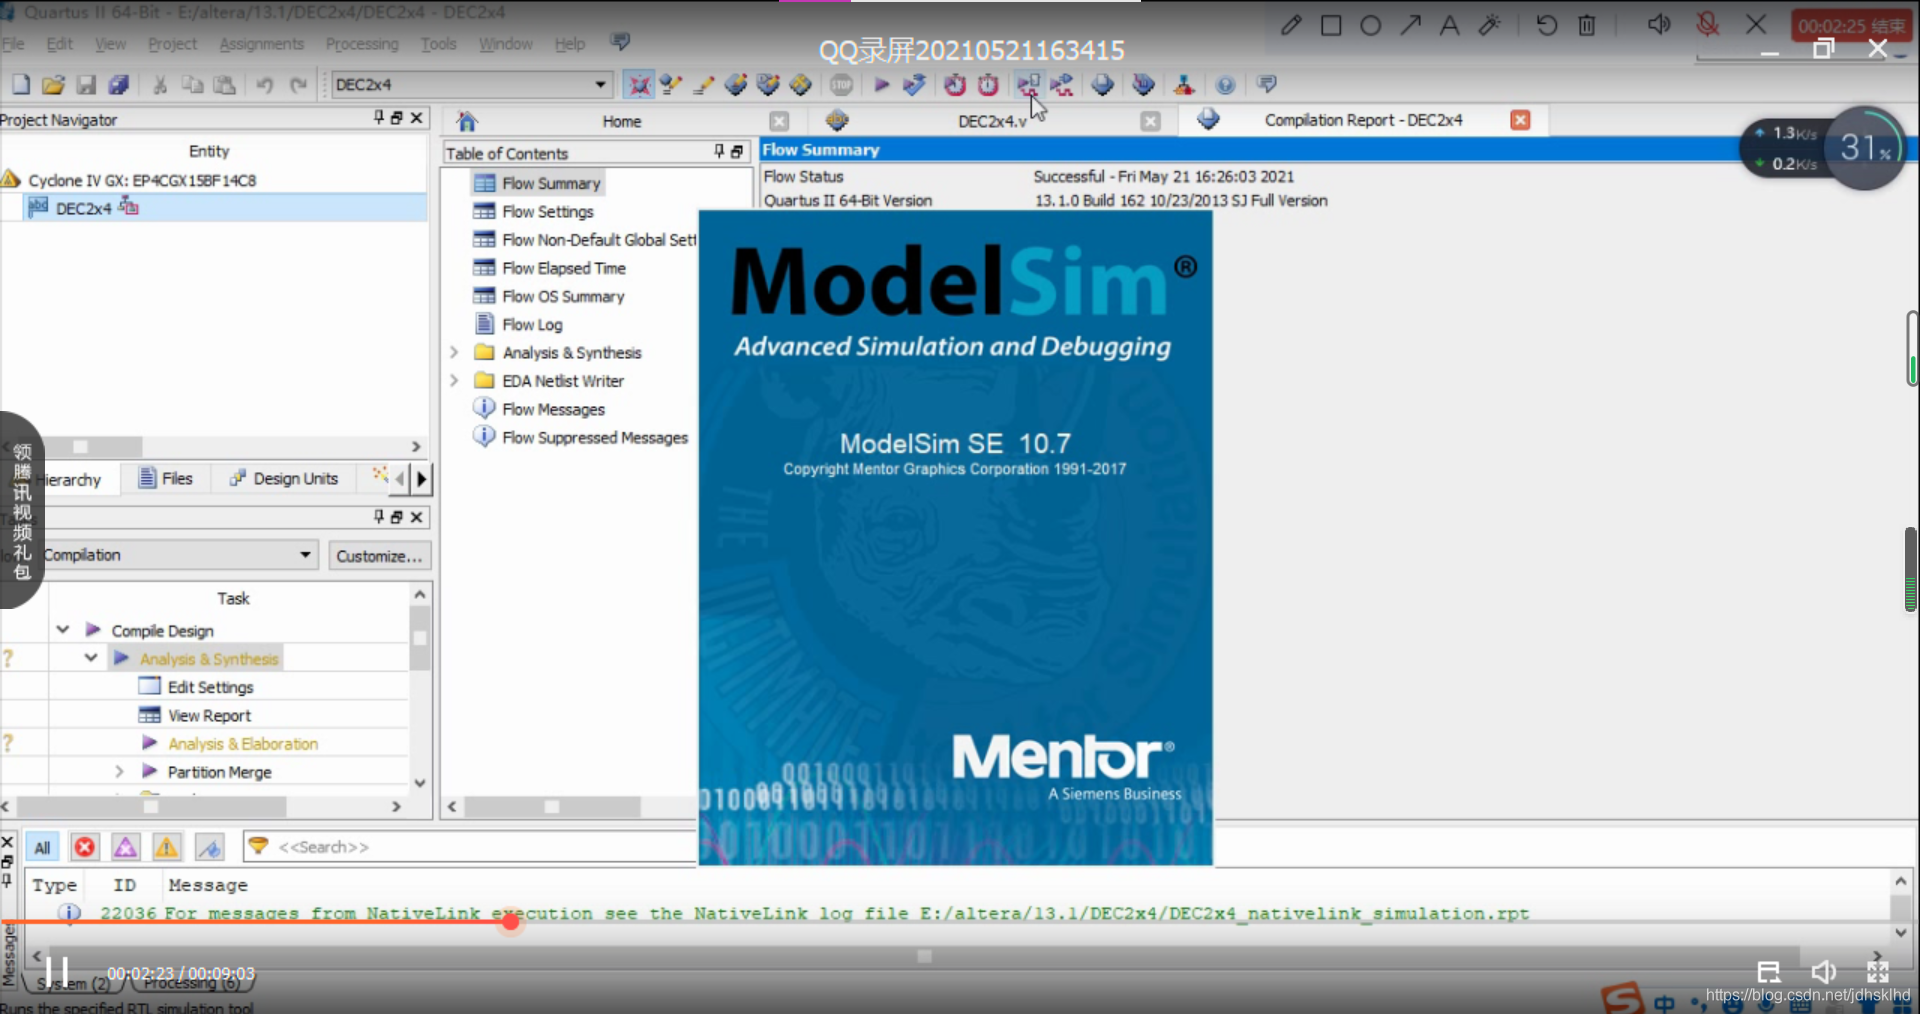Click the video player volume icon

[x=1823, y=972]
